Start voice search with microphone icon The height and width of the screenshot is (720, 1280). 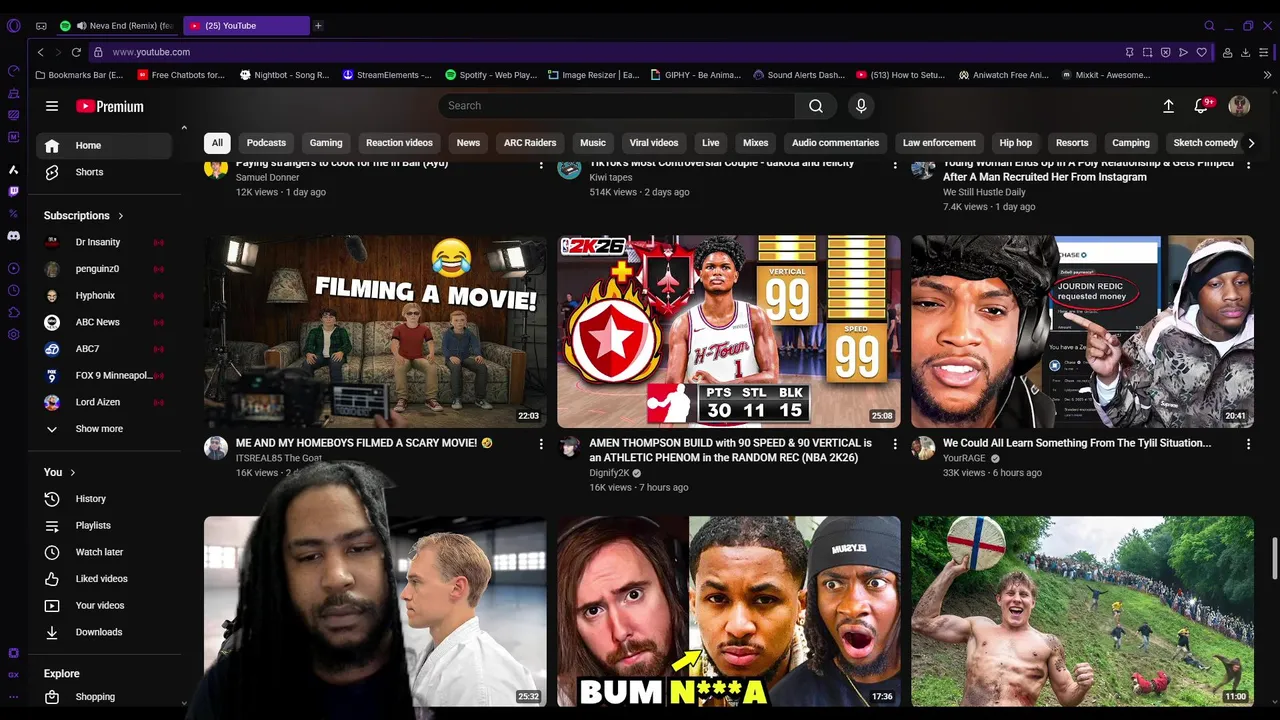[861, 106]
